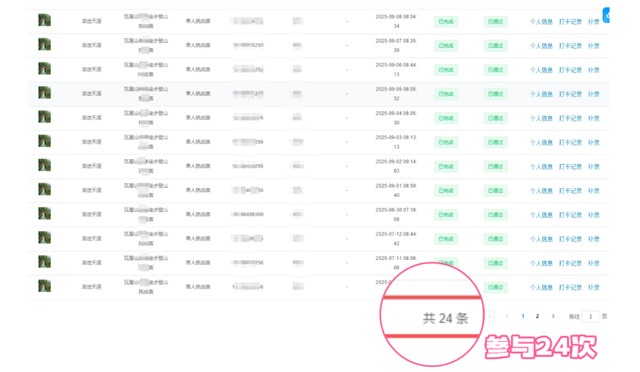Viewport: 640px width, 372px height.
Task: Click the 已完成 tag in the 2025-09-04 row
Action: coord(446,118)
